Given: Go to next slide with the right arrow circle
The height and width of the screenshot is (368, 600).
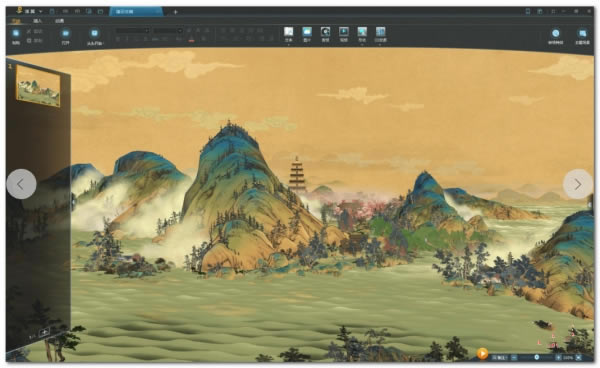Looking at the screenshot, I should [578, 184].
